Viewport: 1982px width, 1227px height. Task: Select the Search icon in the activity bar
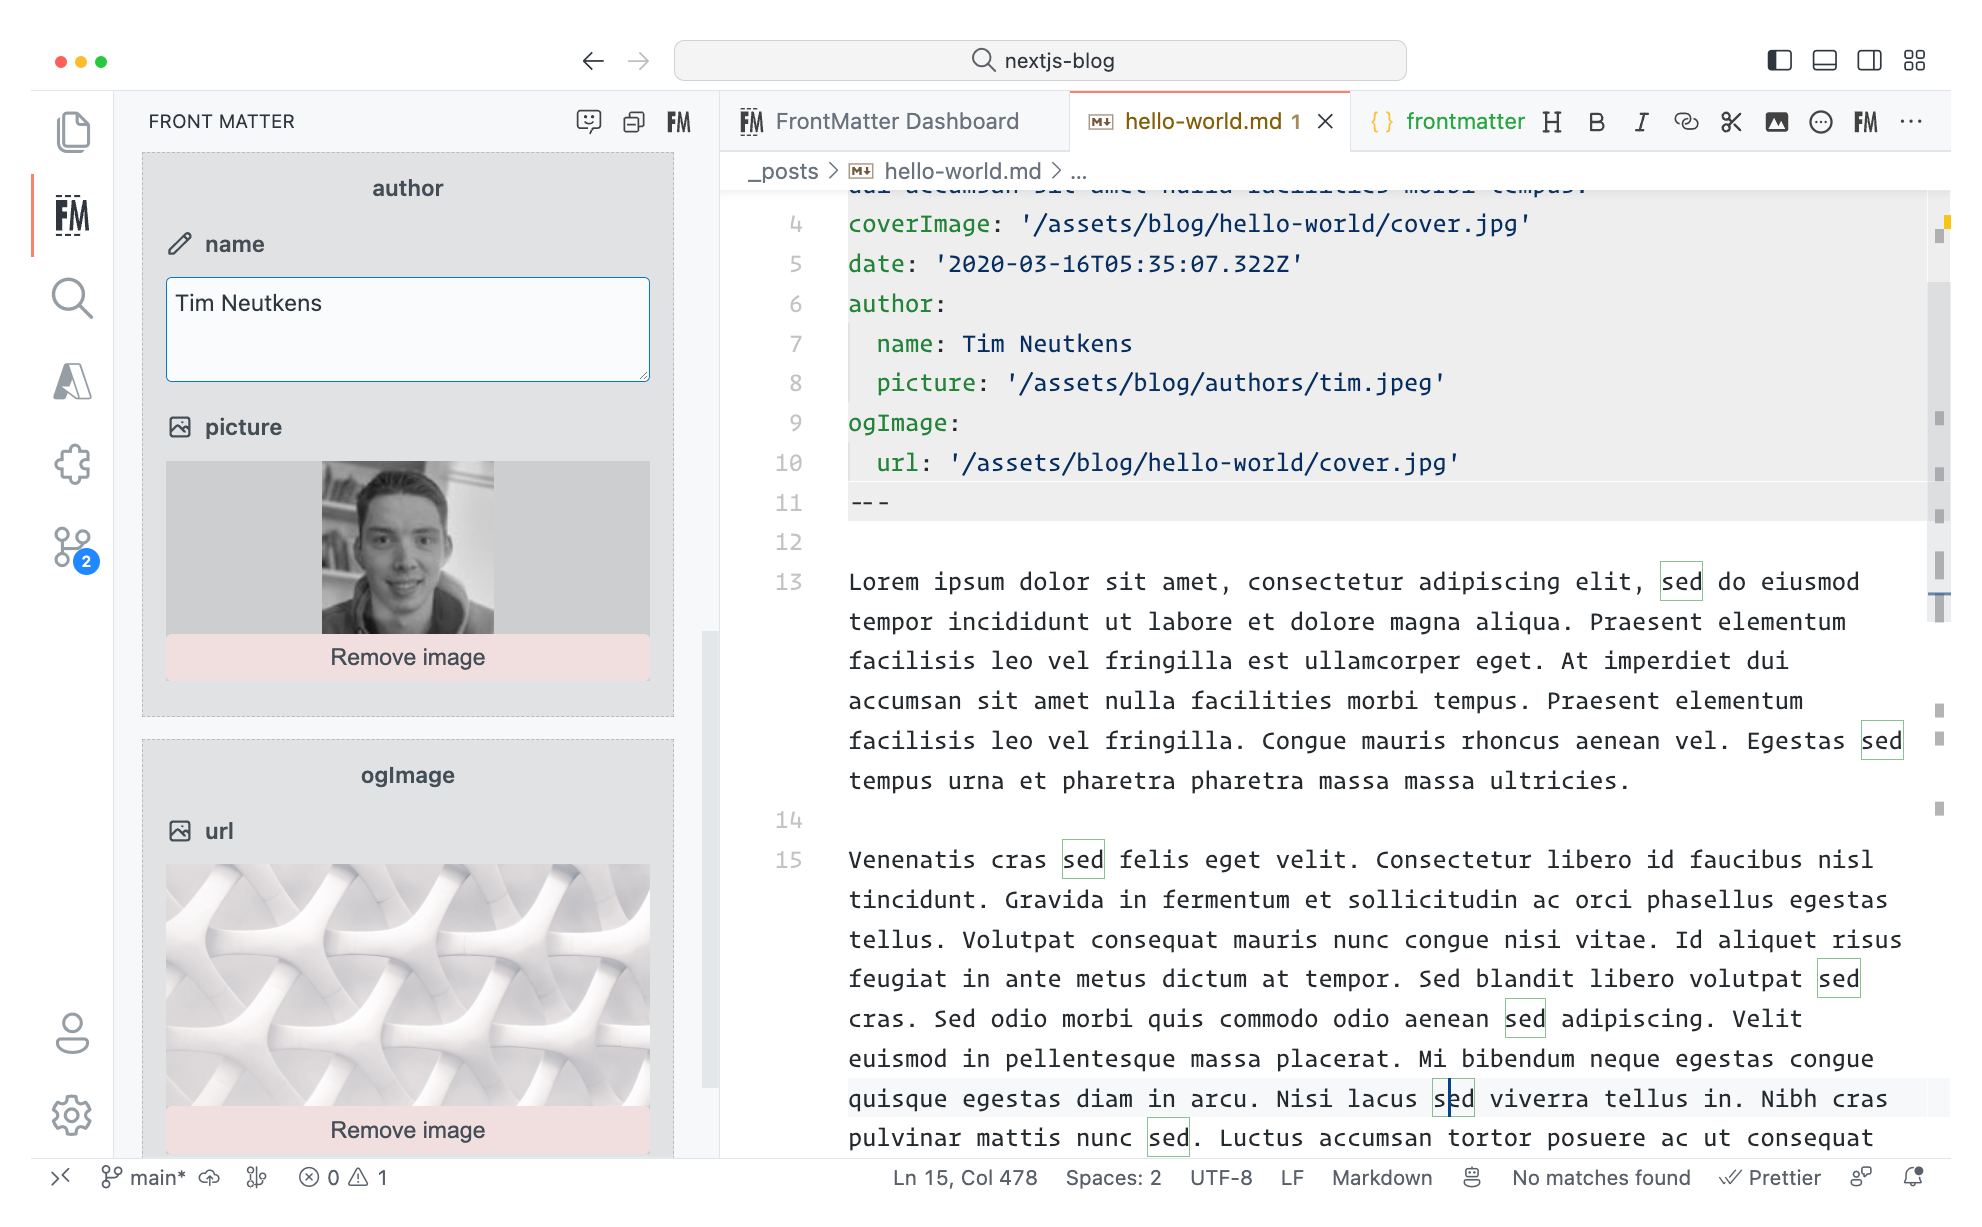click(72, 298)
